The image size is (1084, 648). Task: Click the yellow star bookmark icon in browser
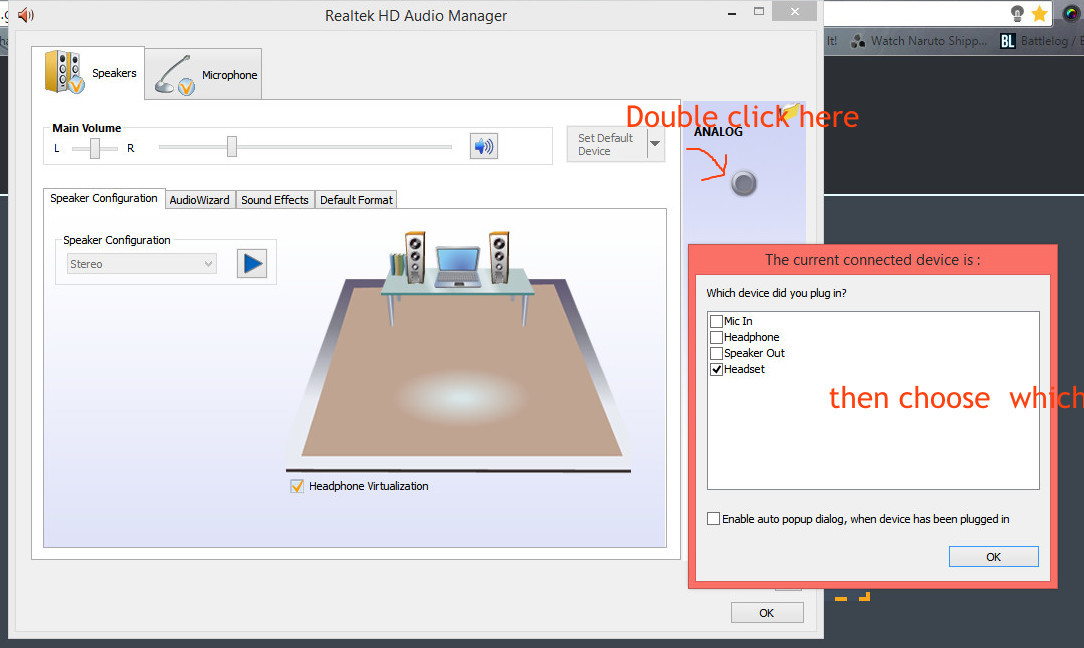(1039, 13)
